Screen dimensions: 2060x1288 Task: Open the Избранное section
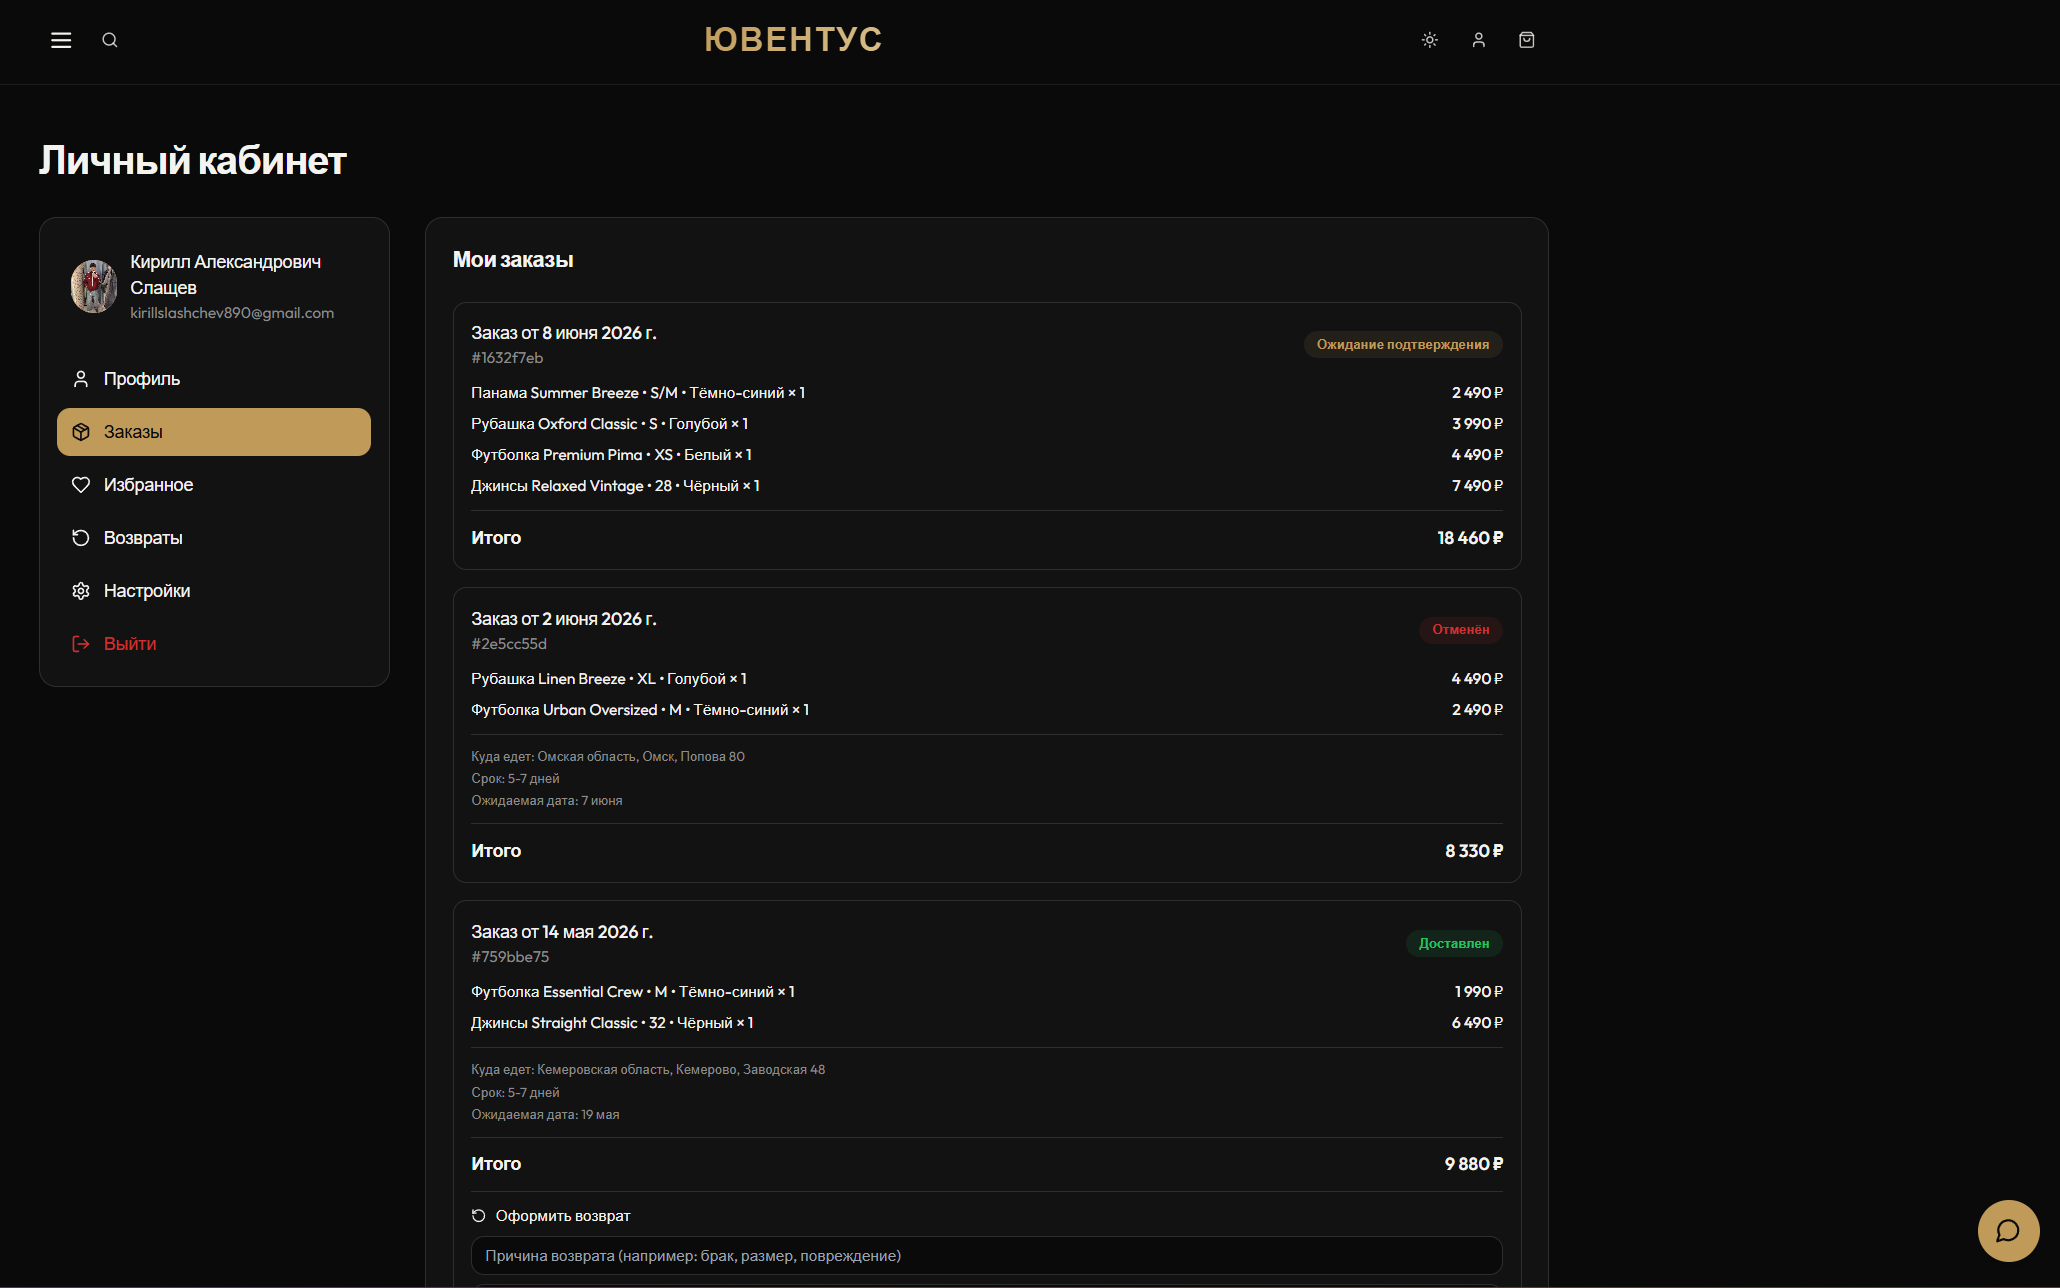coord(214,485)
